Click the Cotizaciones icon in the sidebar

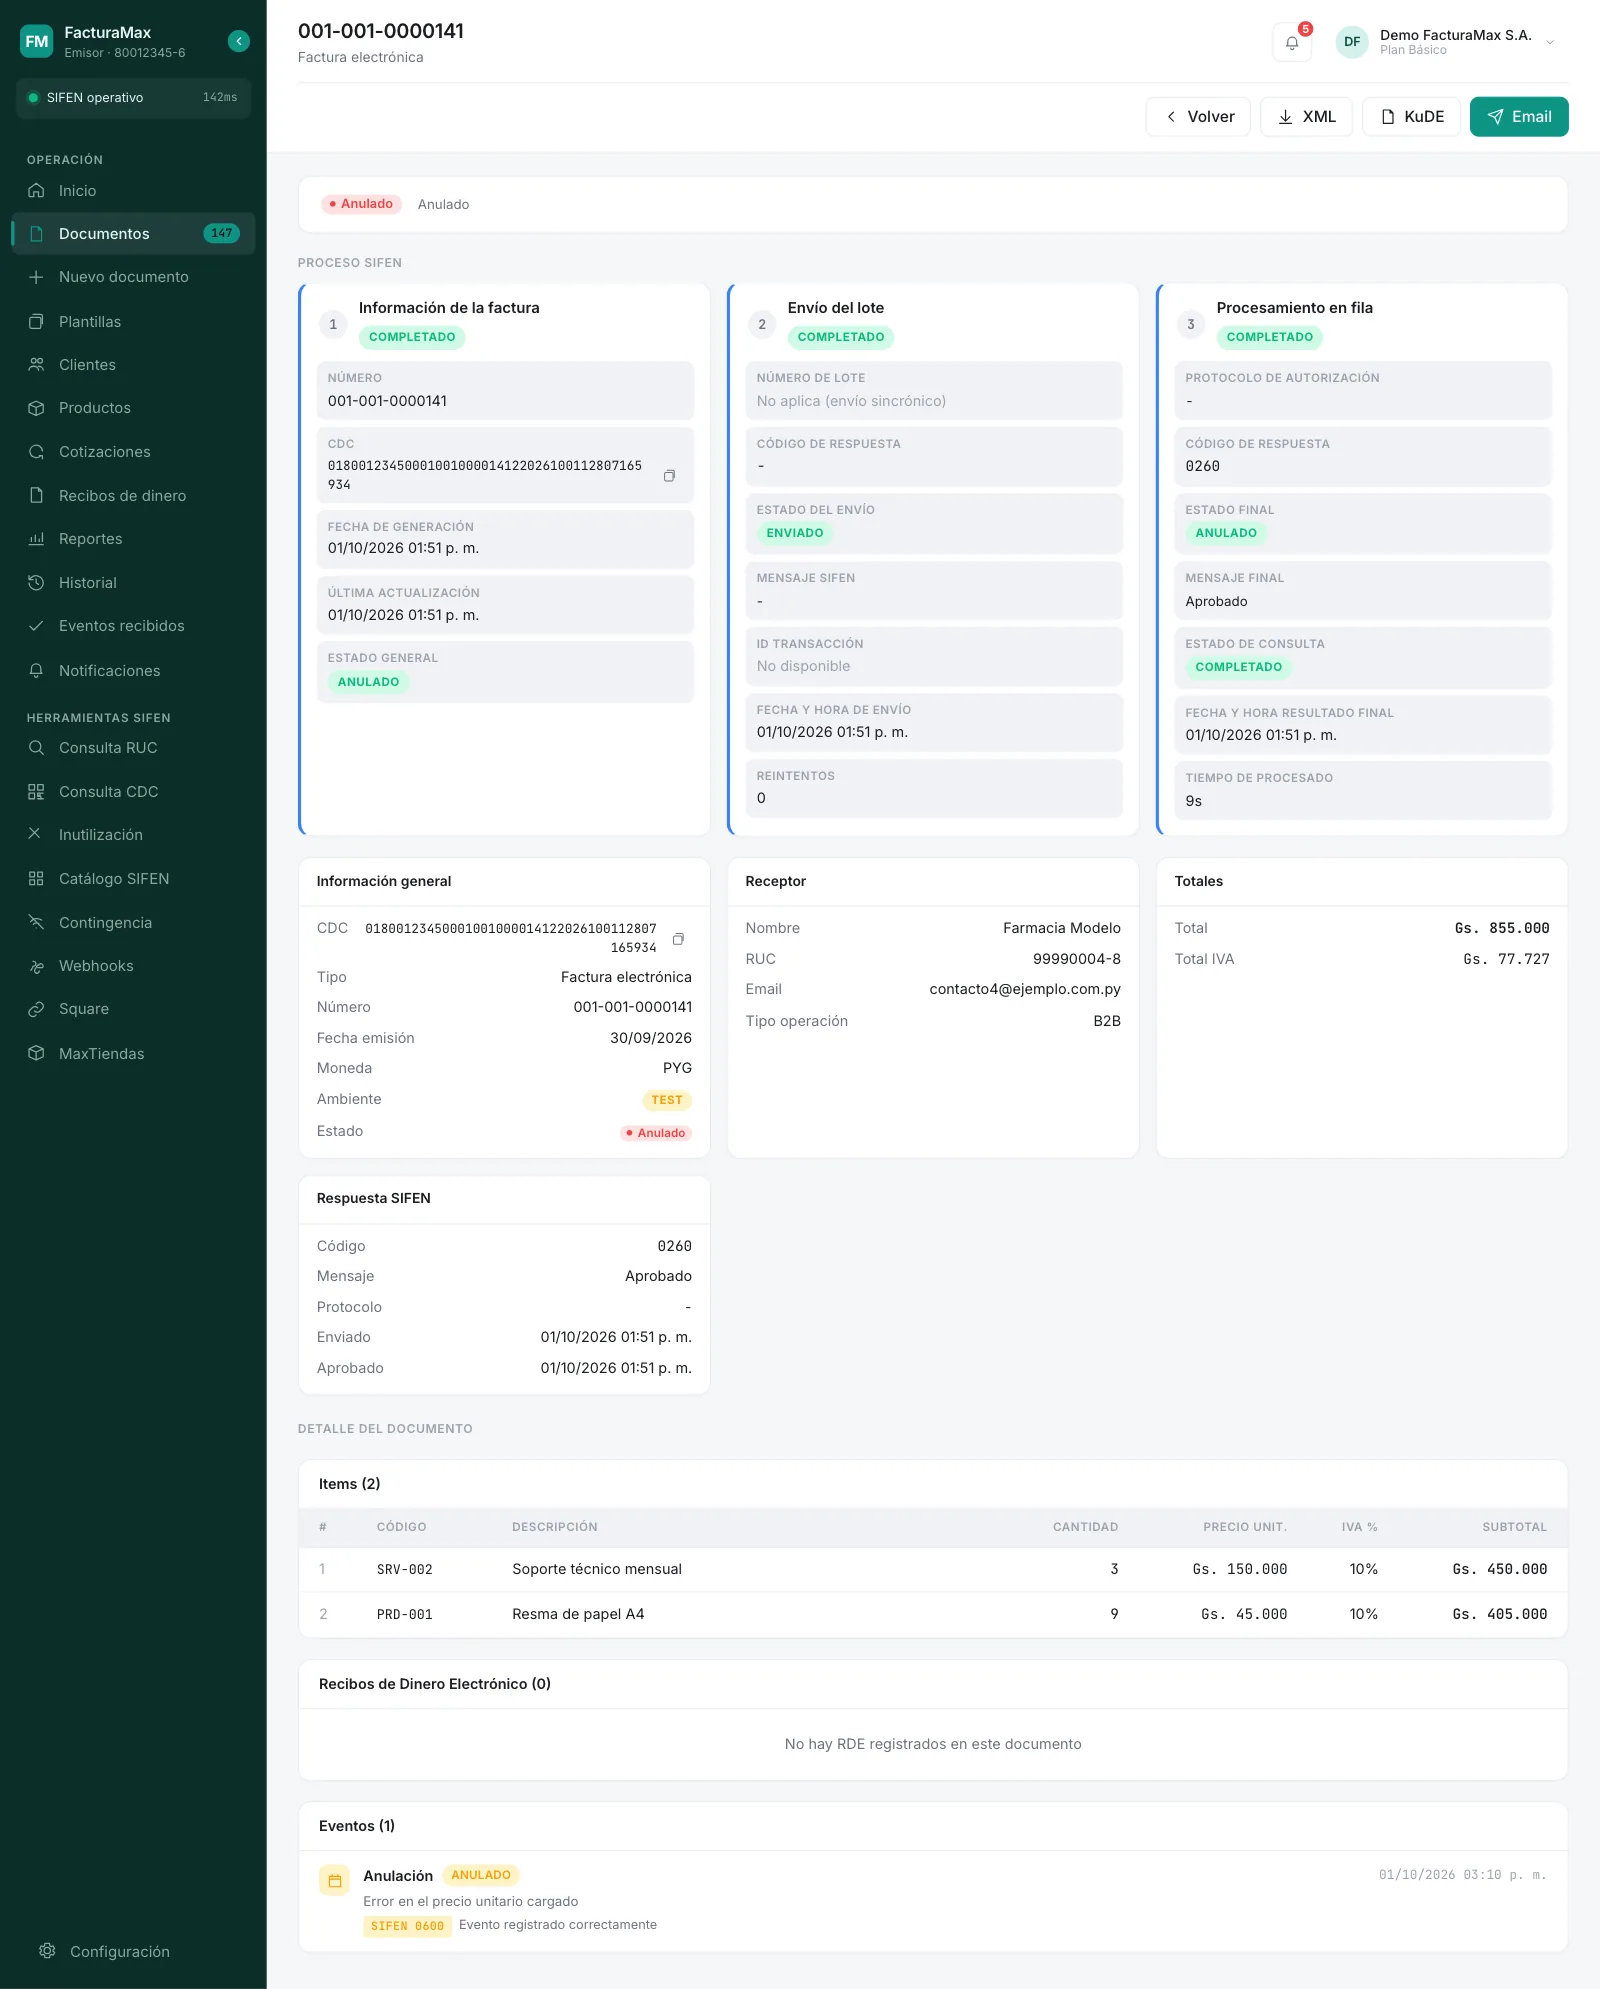point(36,452)
